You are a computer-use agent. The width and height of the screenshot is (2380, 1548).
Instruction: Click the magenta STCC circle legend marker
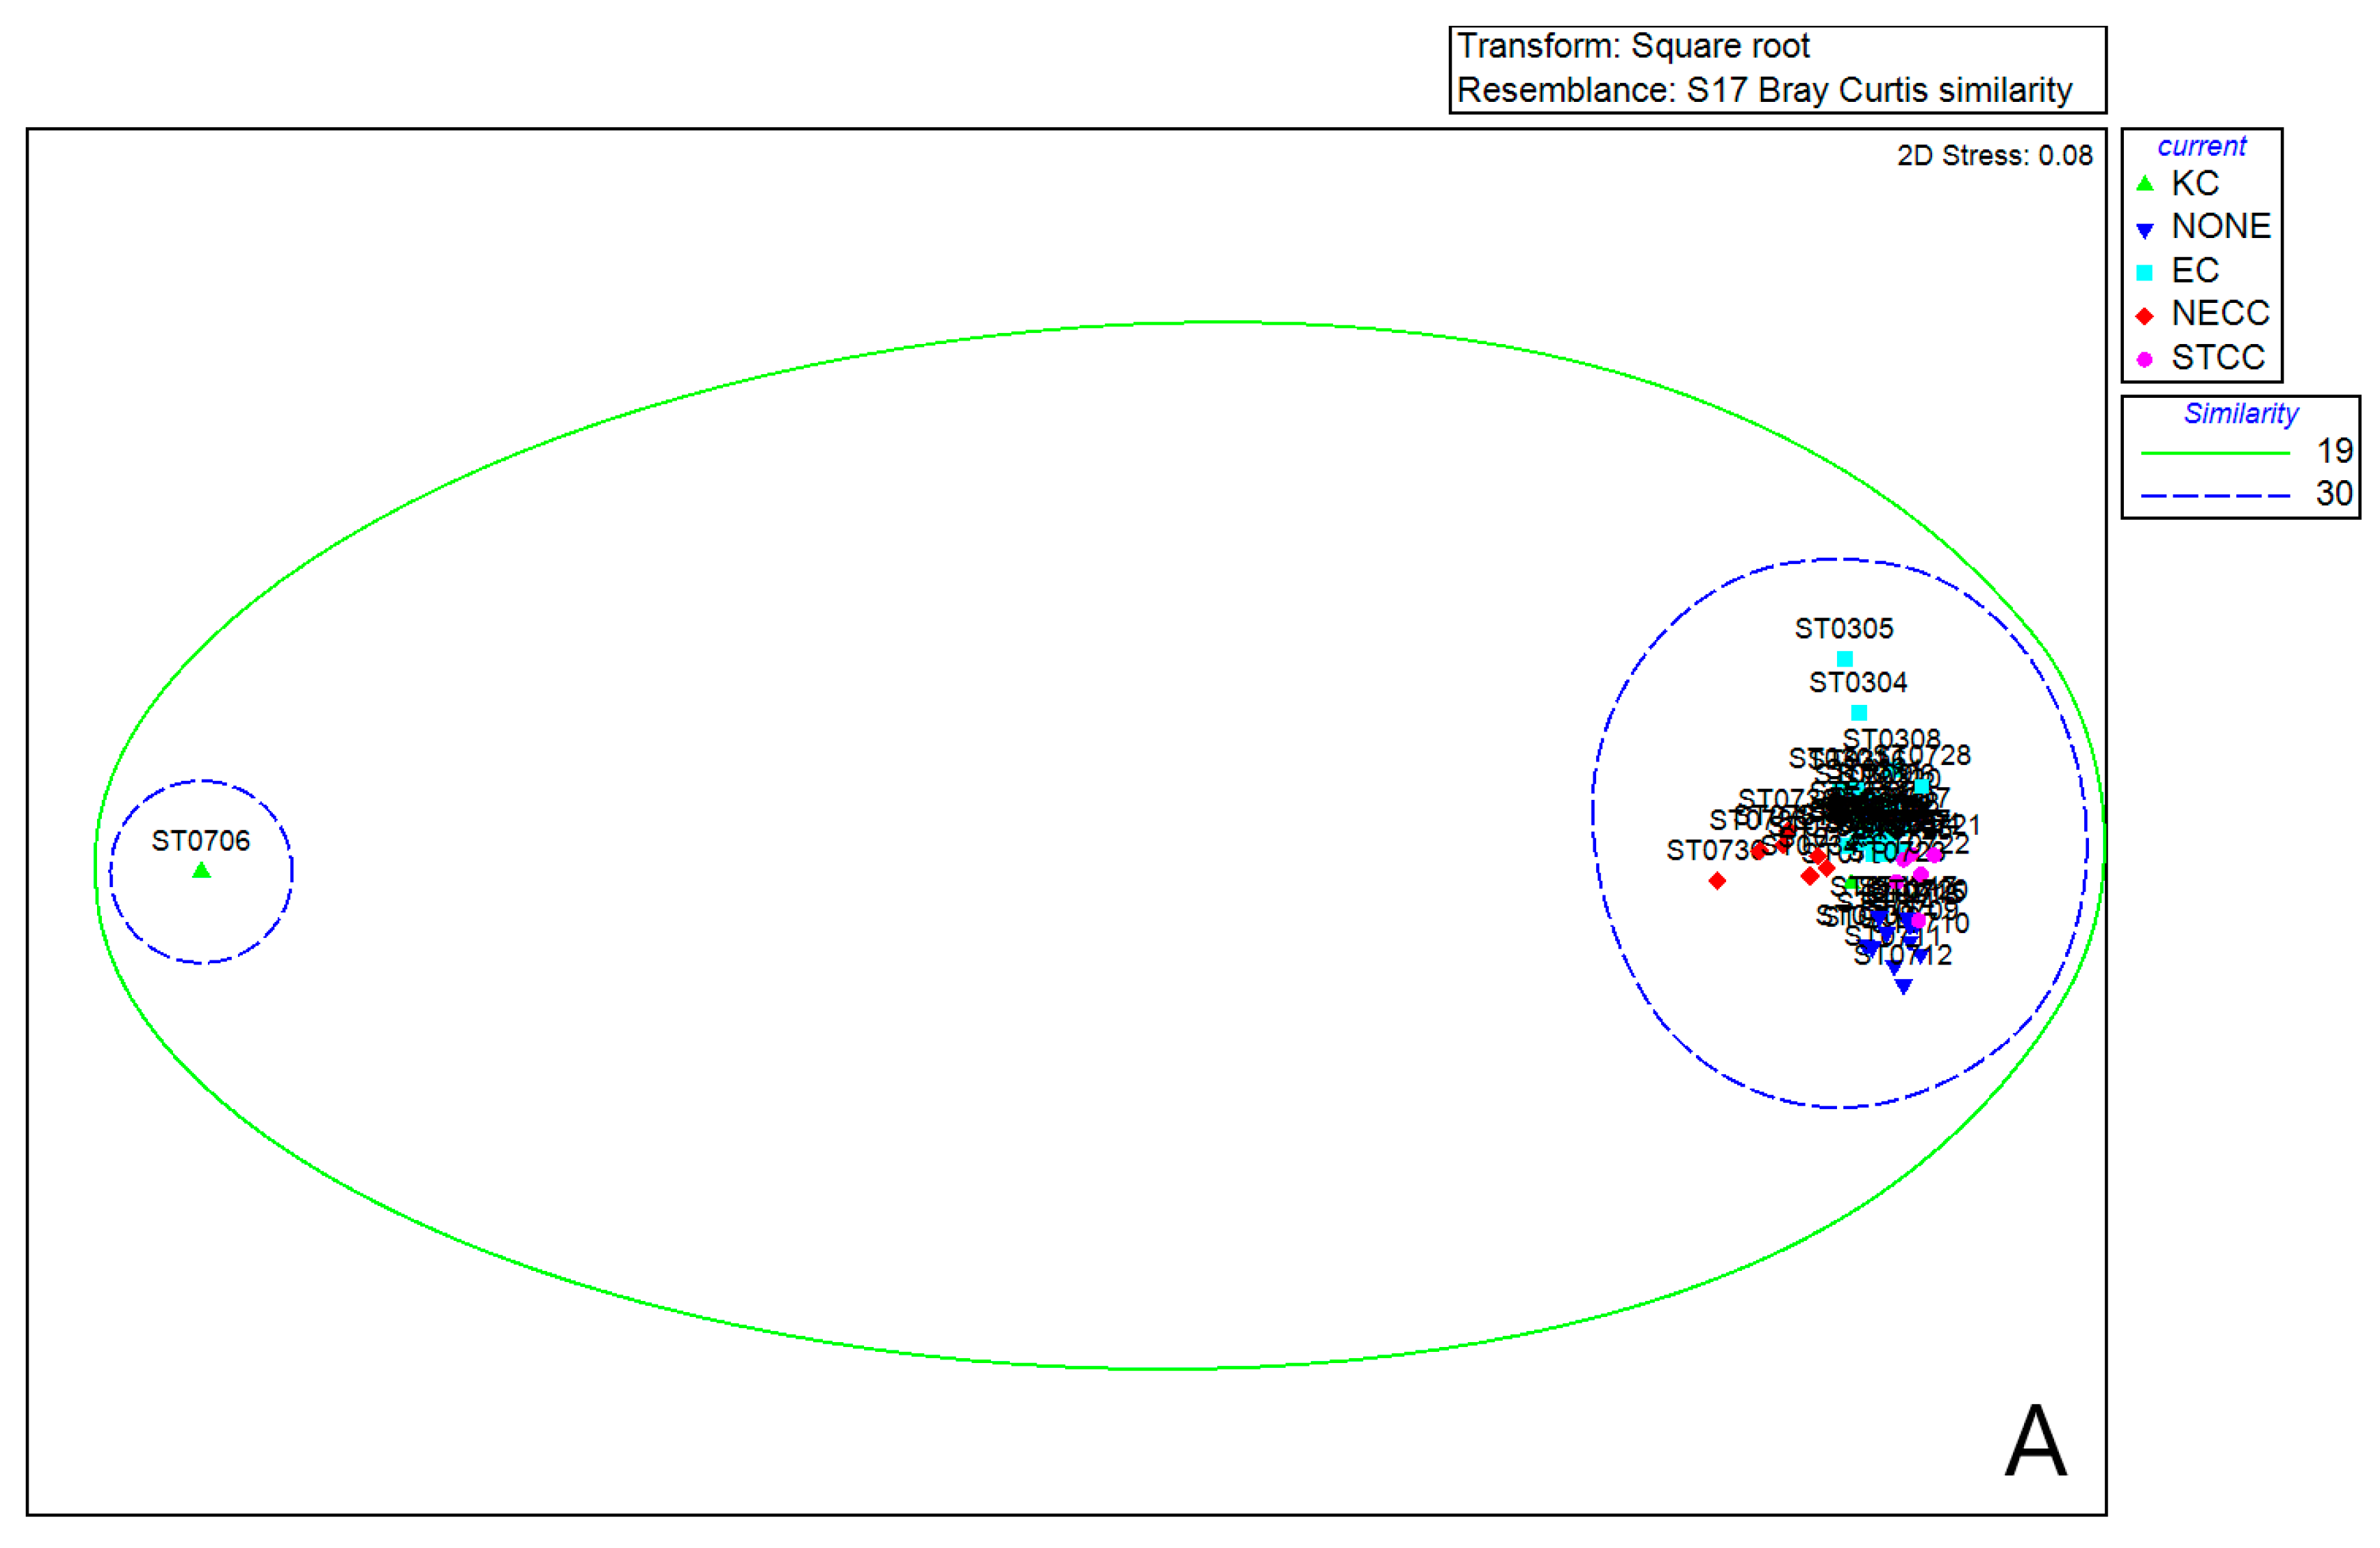(2144, 359)
